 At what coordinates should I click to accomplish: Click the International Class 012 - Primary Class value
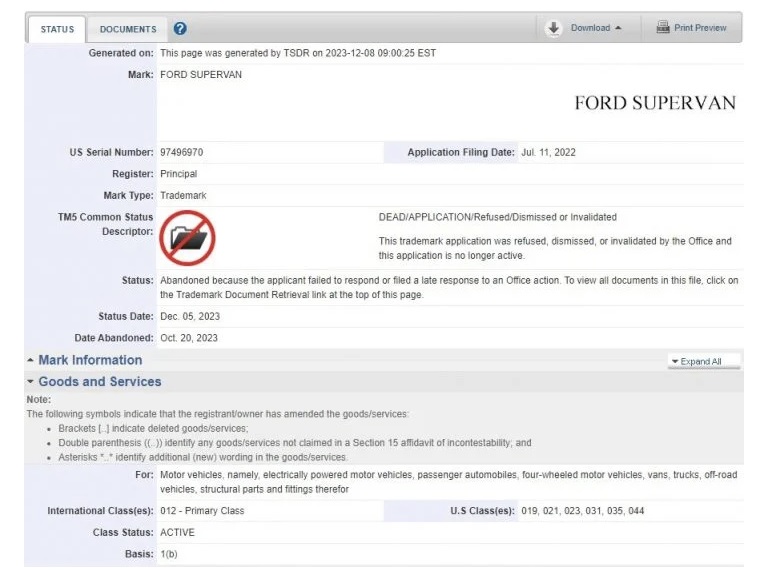pos(202,511)
